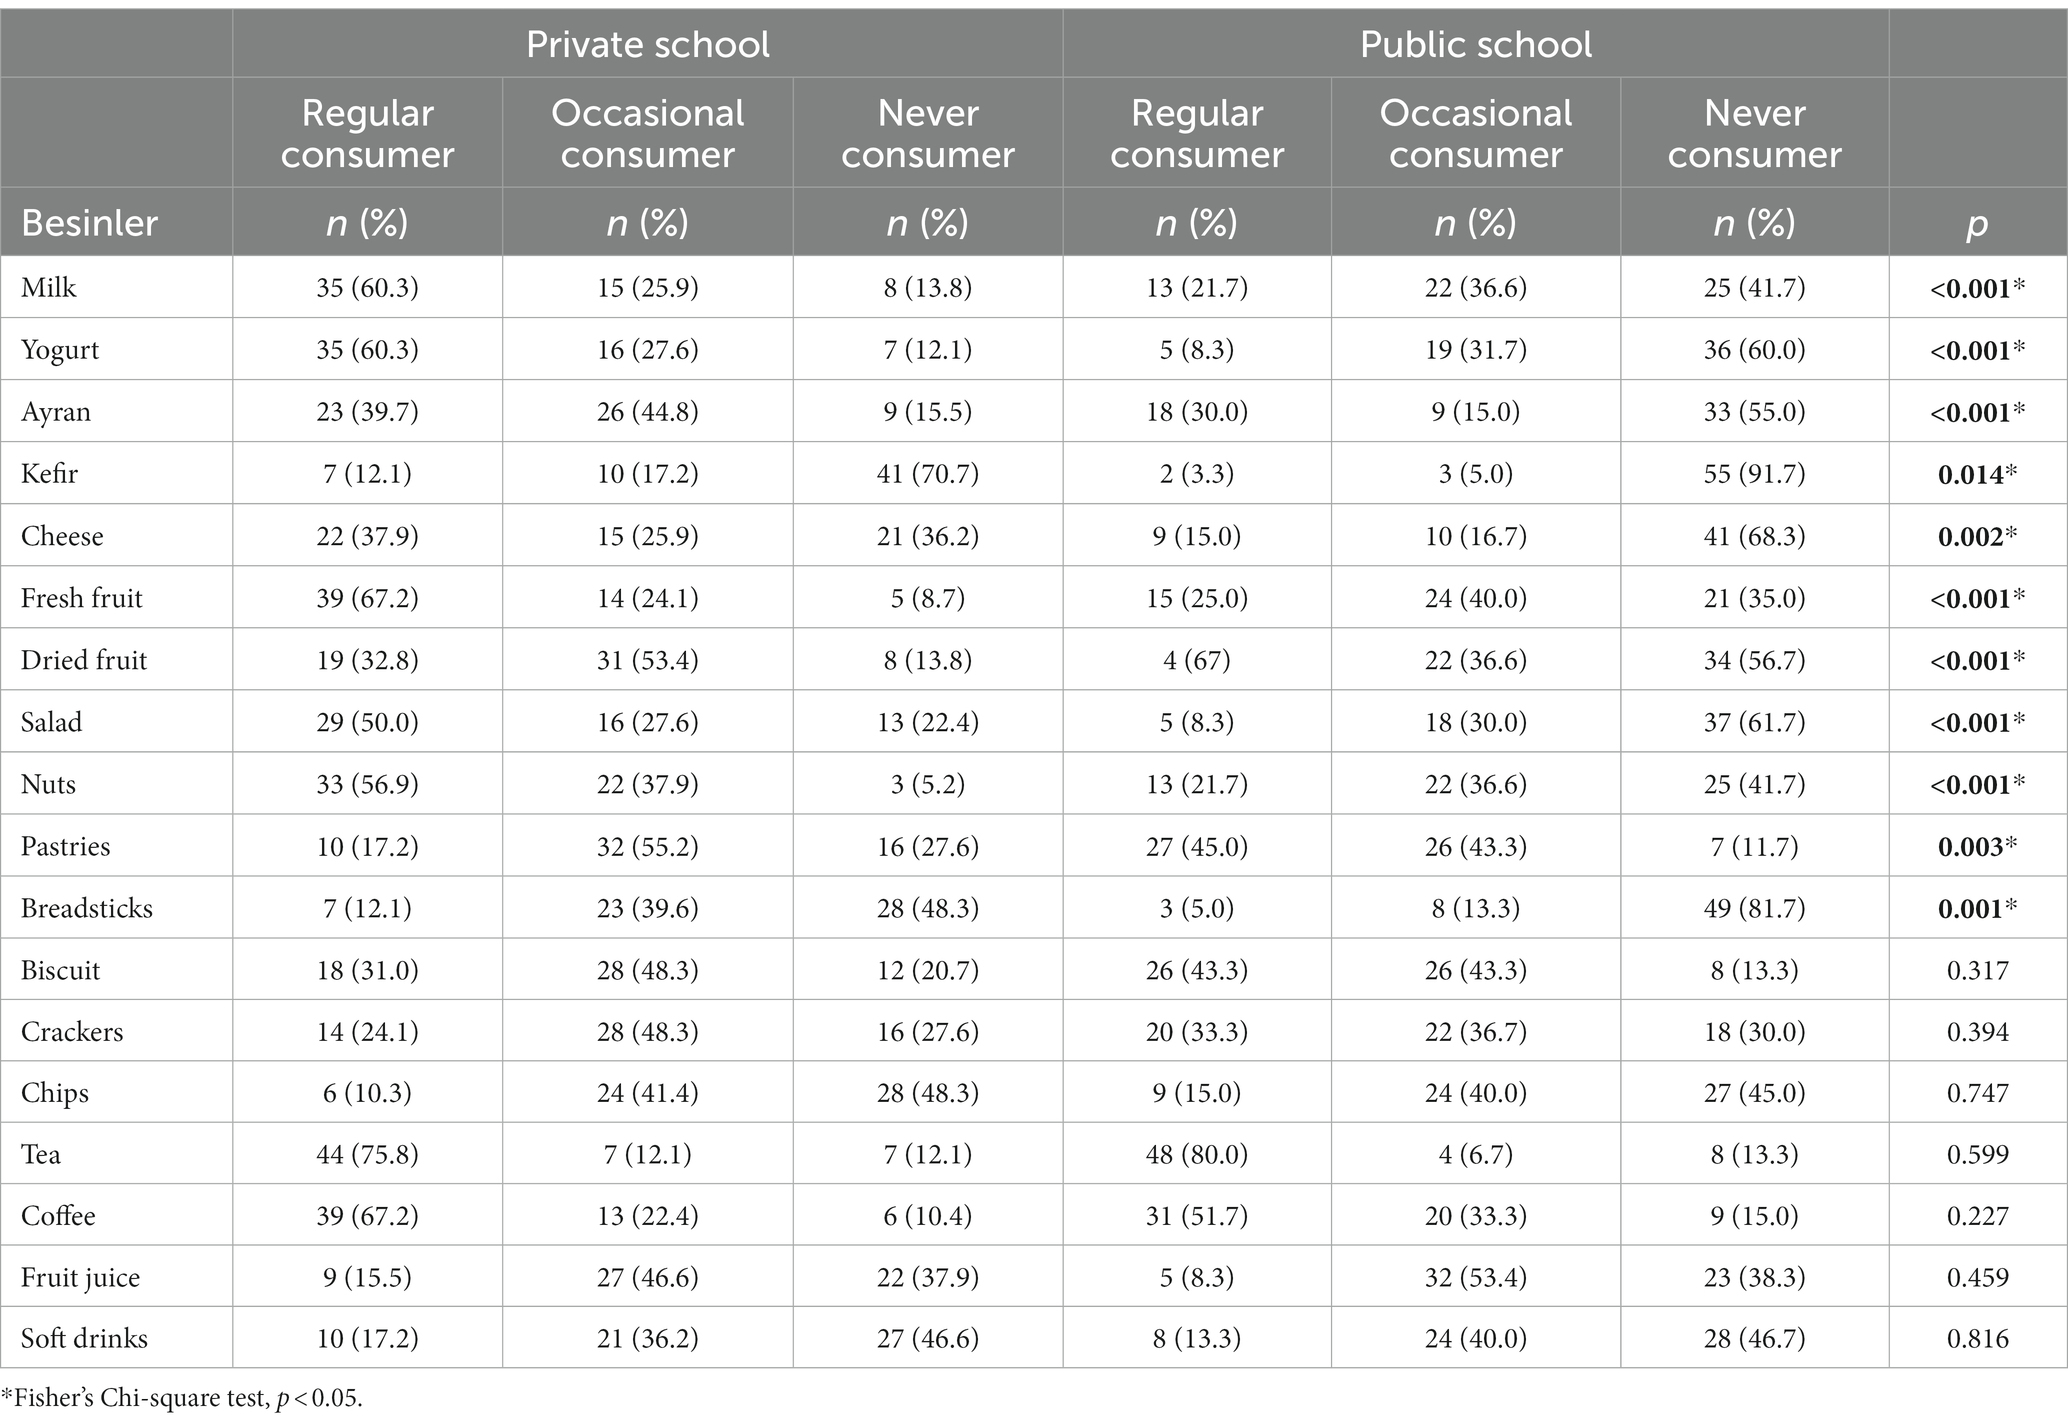Select Dried fruit public regular cell 4 (67)
Screen dimensions: 2068x1426
click(1197, 660)
